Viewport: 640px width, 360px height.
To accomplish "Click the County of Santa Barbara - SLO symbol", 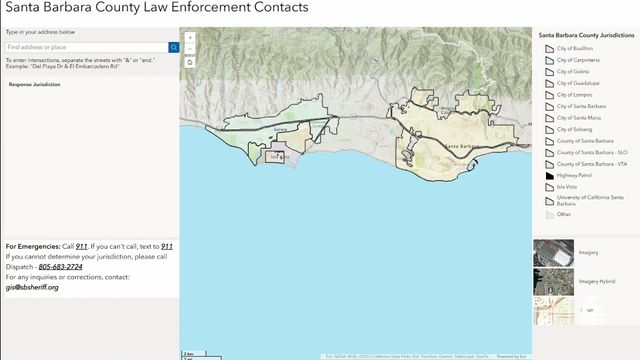I will click(x=549, y=153).
